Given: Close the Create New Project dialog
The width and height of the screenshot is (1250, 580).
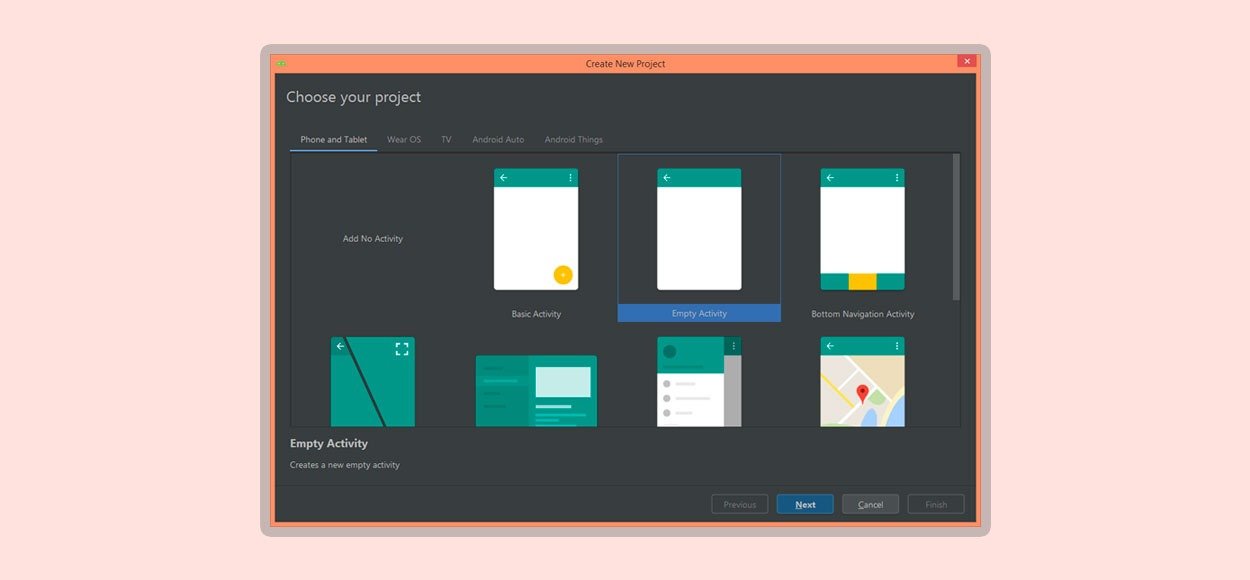Looking at the screenshot, I should [x=966, y=62].
